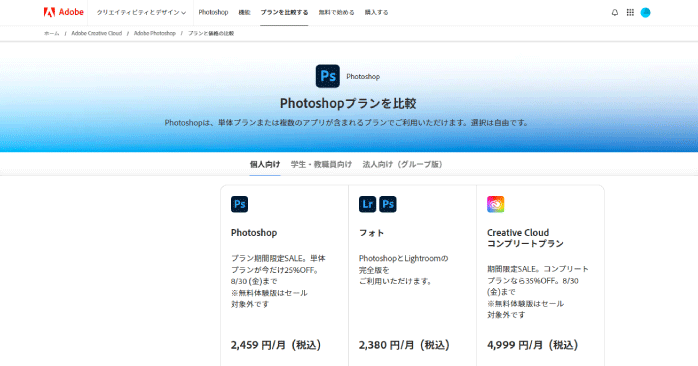698x366 pixels.
Task: Switch to the 学生・教職員向け tab
Action: 321,164
